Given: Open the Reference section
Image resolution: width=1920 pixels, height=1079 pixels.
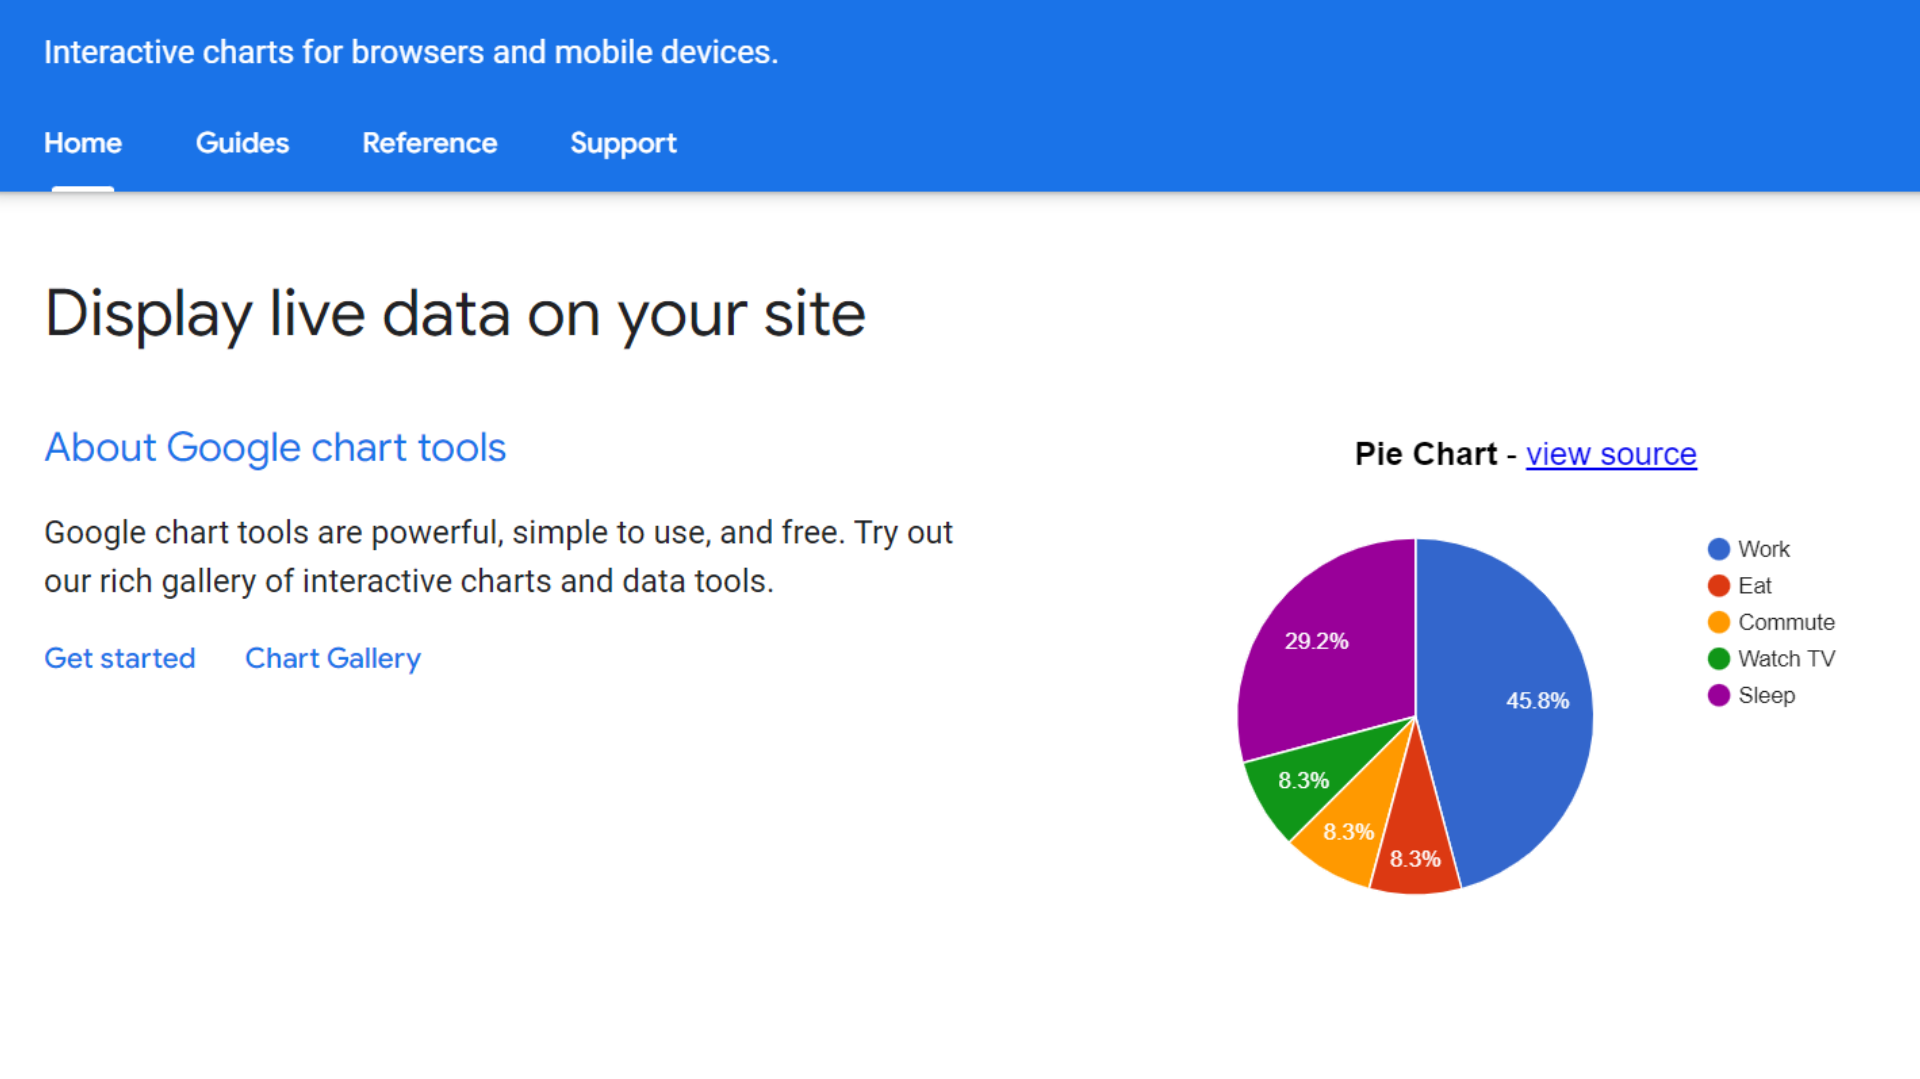Looking at the screenshot, I should (429, 143).
